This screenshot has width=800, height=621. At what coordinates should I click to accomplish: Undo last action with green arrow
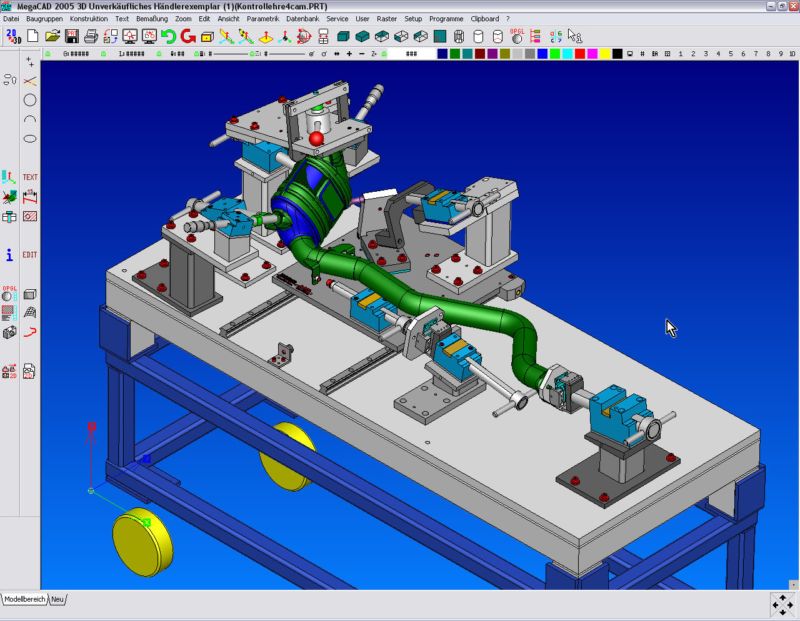(168, 36)
